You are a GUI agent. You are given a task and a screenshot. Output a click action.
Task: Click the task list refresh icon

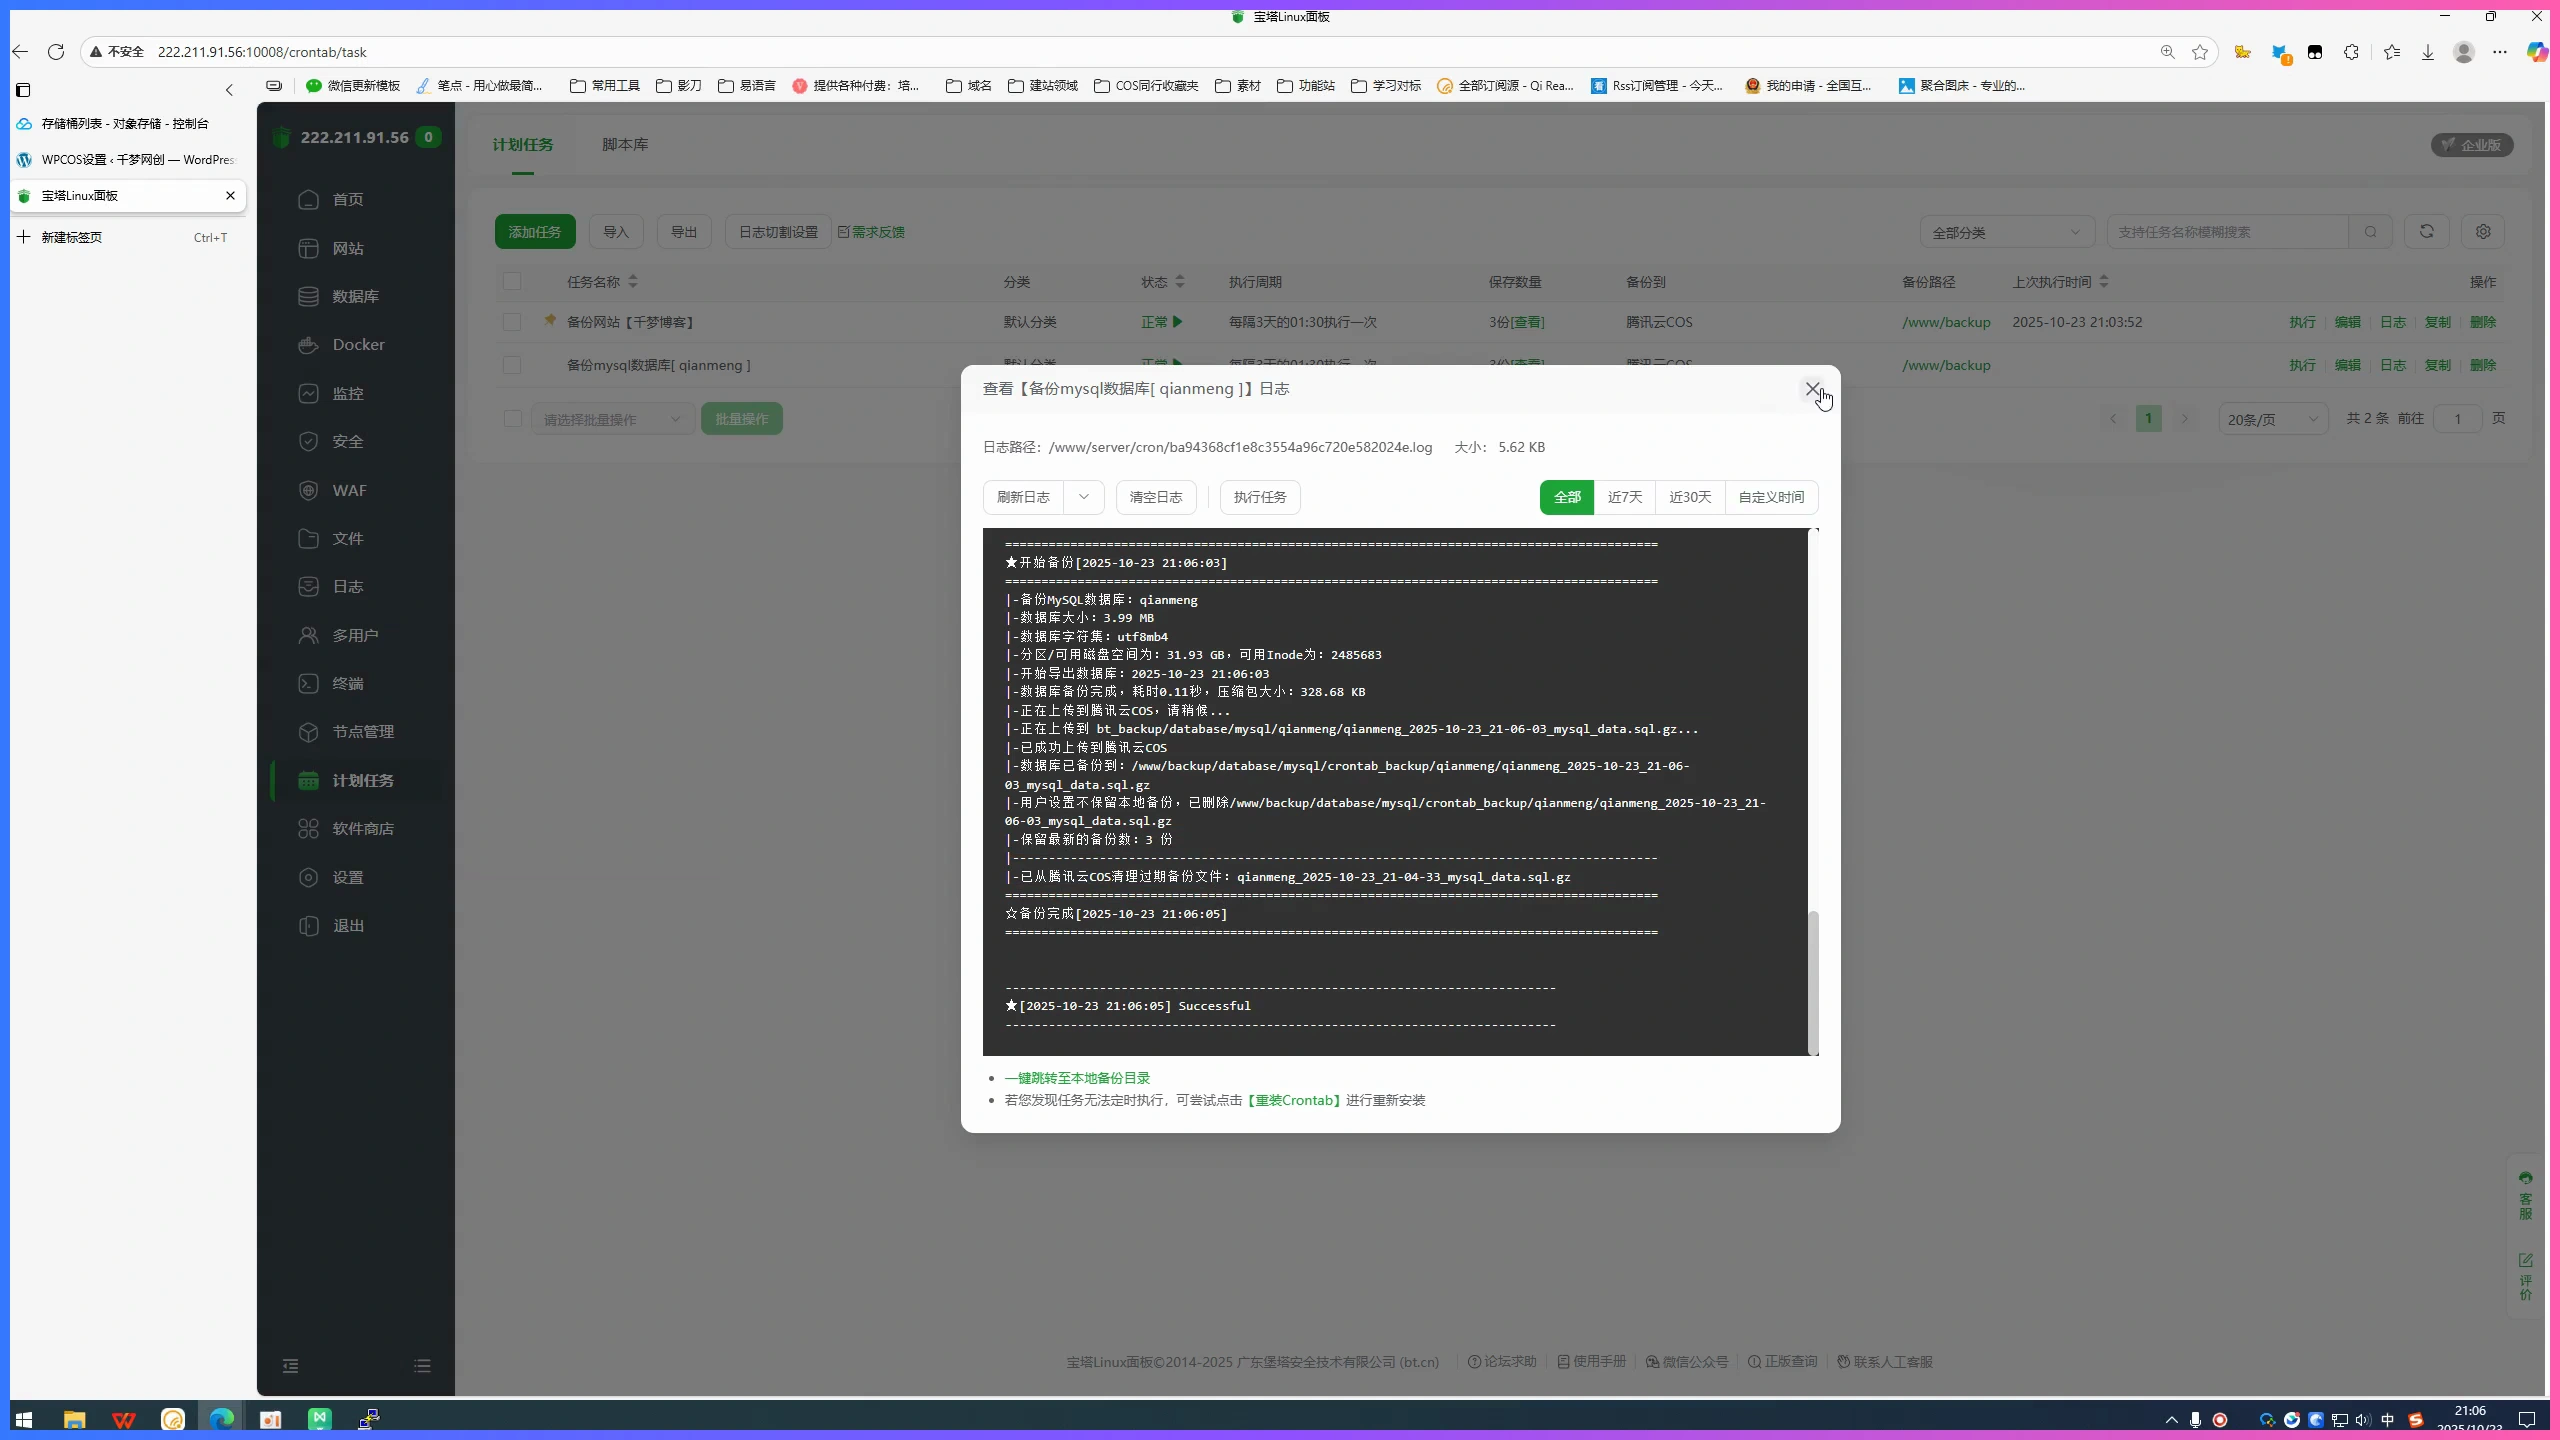[2427, 231]
